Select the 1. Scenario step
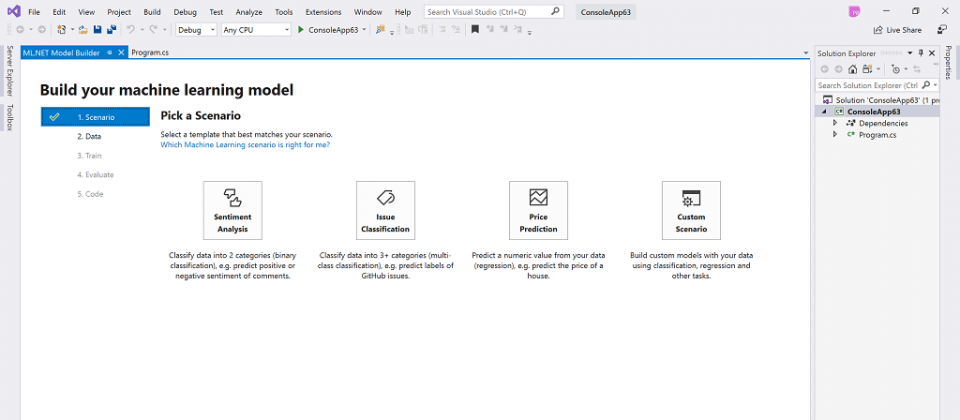Screen dimensions: 960x420 click(95, 117)
